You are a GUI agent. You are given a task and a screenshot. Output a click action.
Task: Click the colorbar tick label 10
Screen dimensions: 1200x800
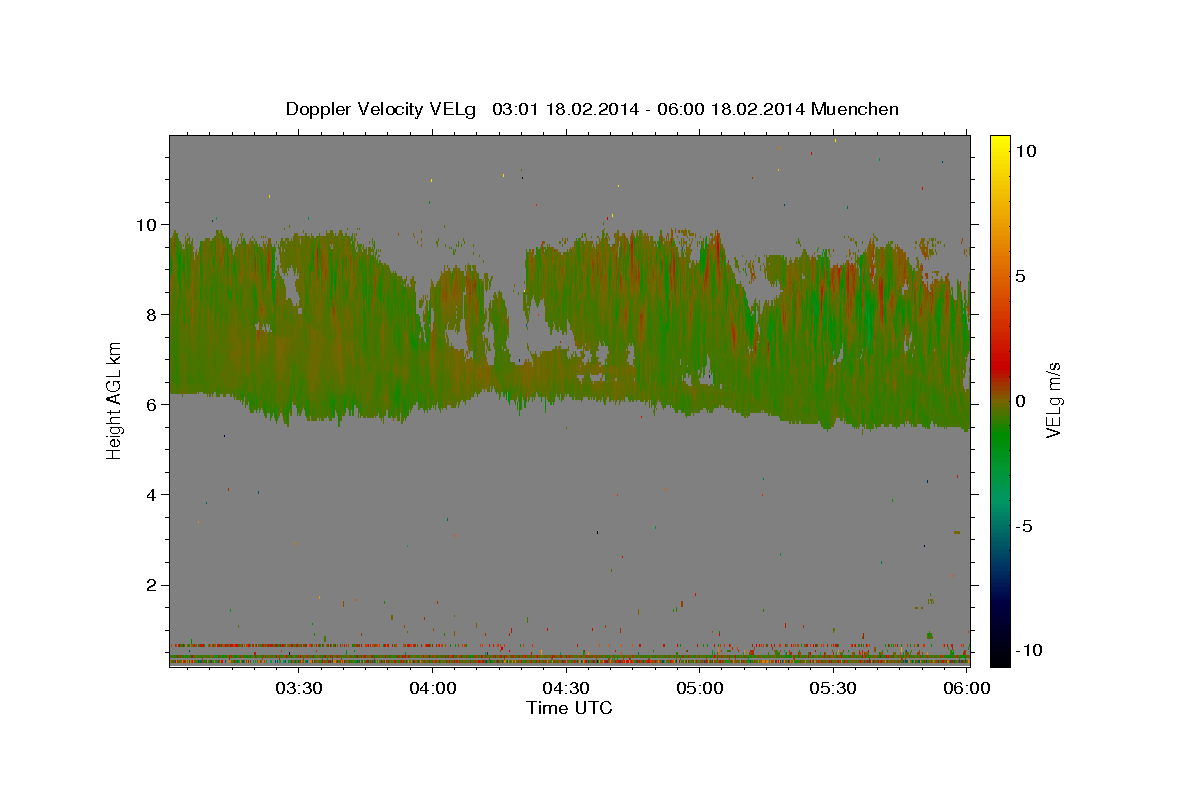coord(1025,150)
